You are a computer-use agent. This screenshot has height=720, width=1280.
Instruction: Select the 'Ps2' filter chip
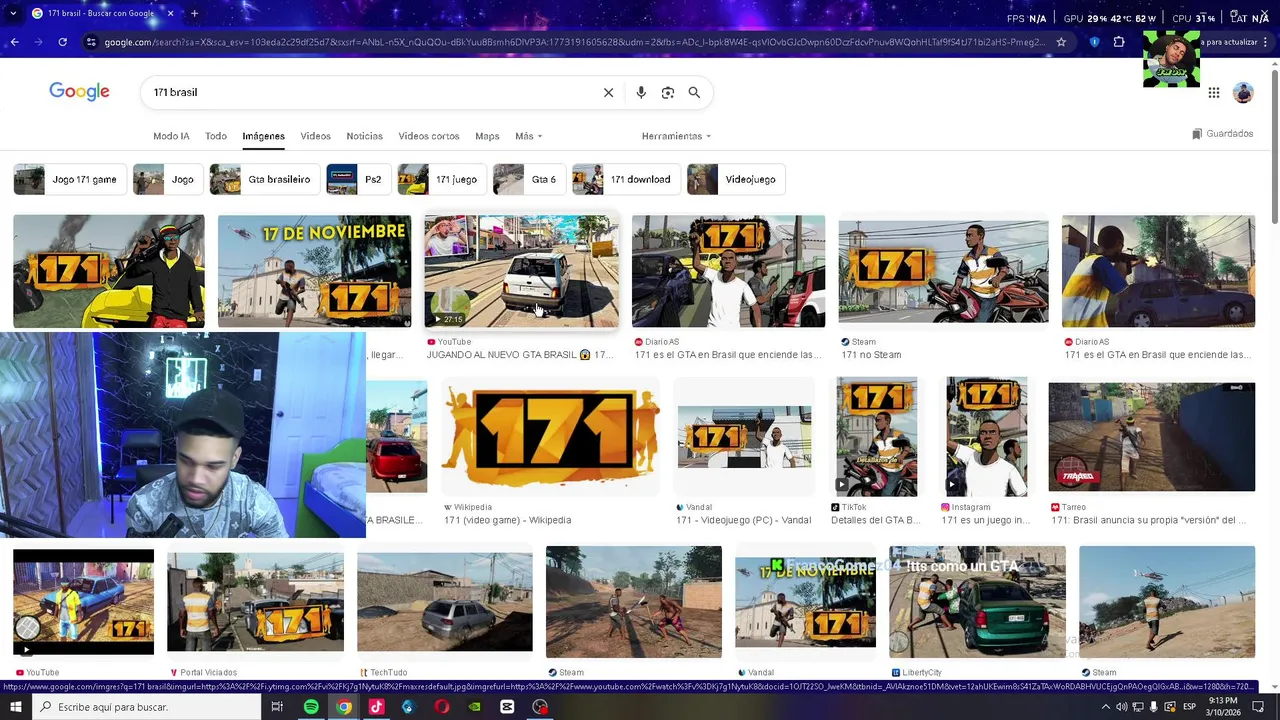358,179
